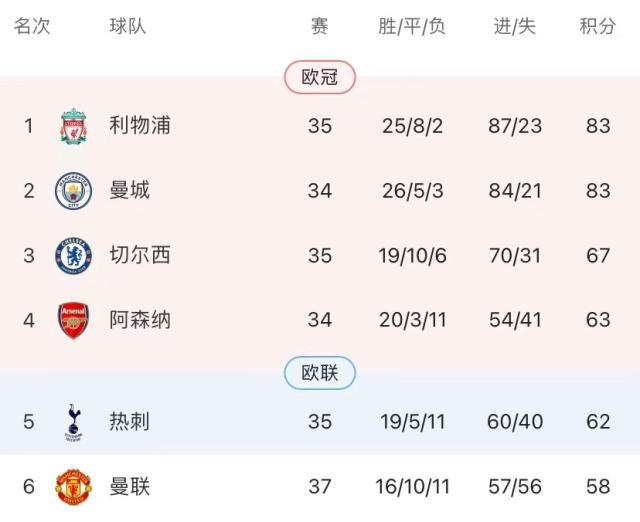
Task: Click the 欧联 zone label
Action: [320, 374]
